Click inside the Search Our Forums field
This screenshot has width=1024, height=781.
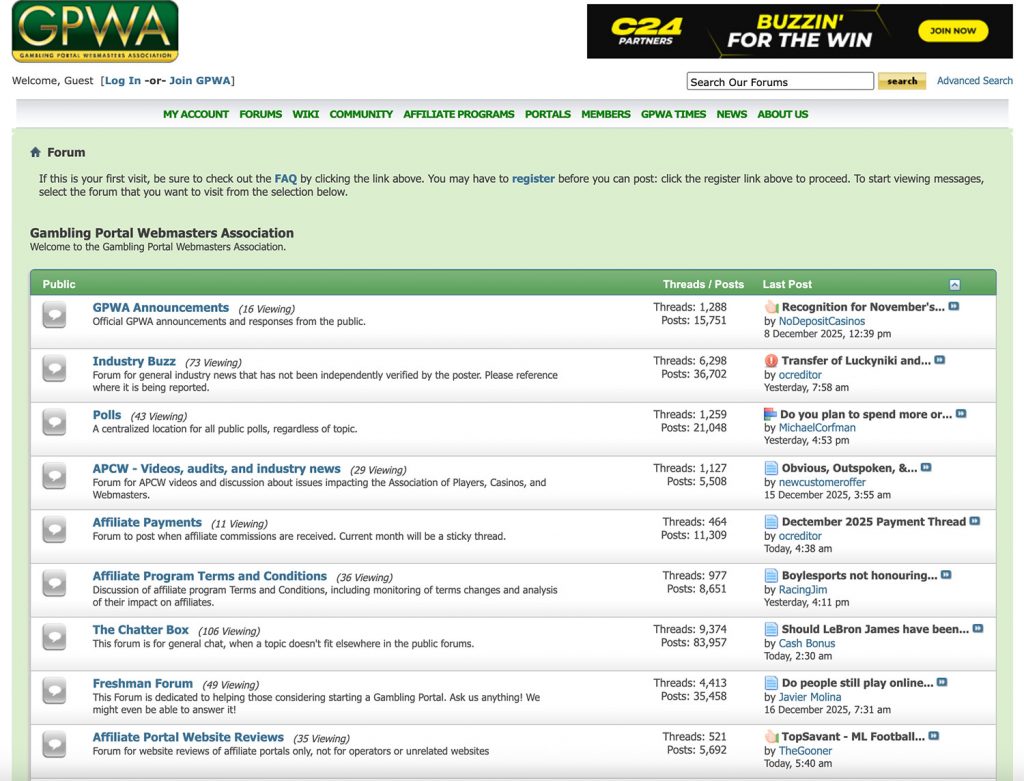pos(779,81)
